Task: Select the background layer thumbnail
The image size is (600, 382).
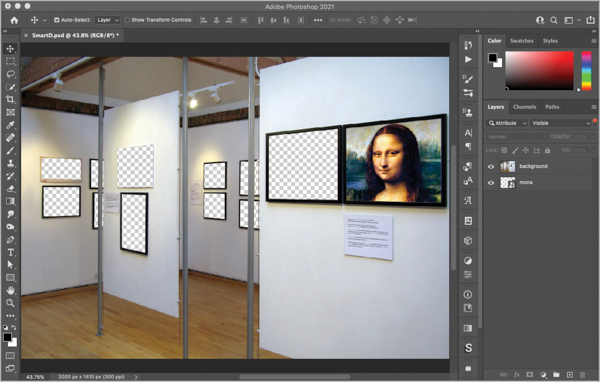Action: [508, 167]
